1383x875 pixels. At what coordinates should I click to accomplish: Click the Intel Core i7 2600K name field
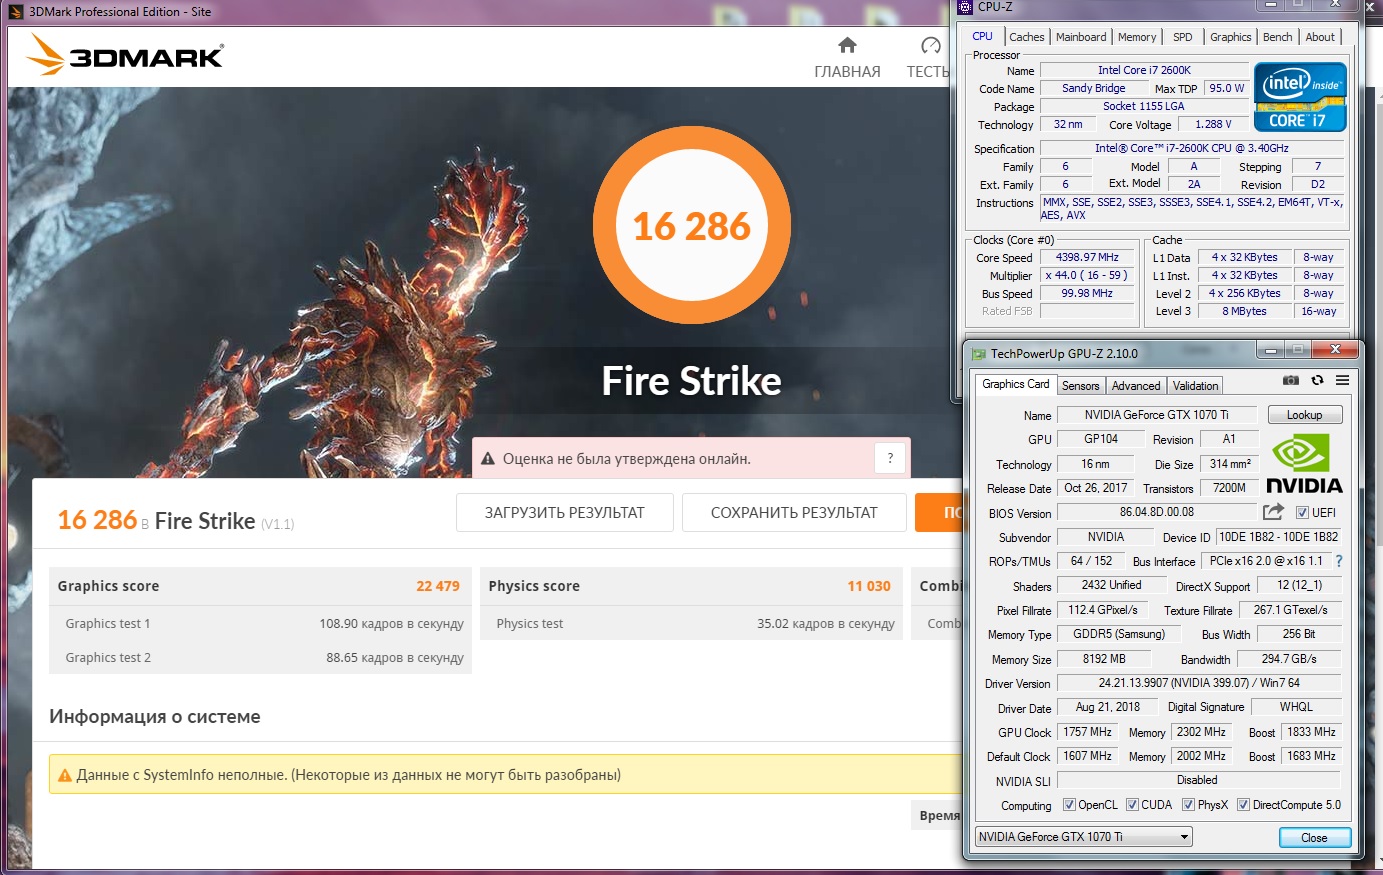click(x=1144, y=70)
